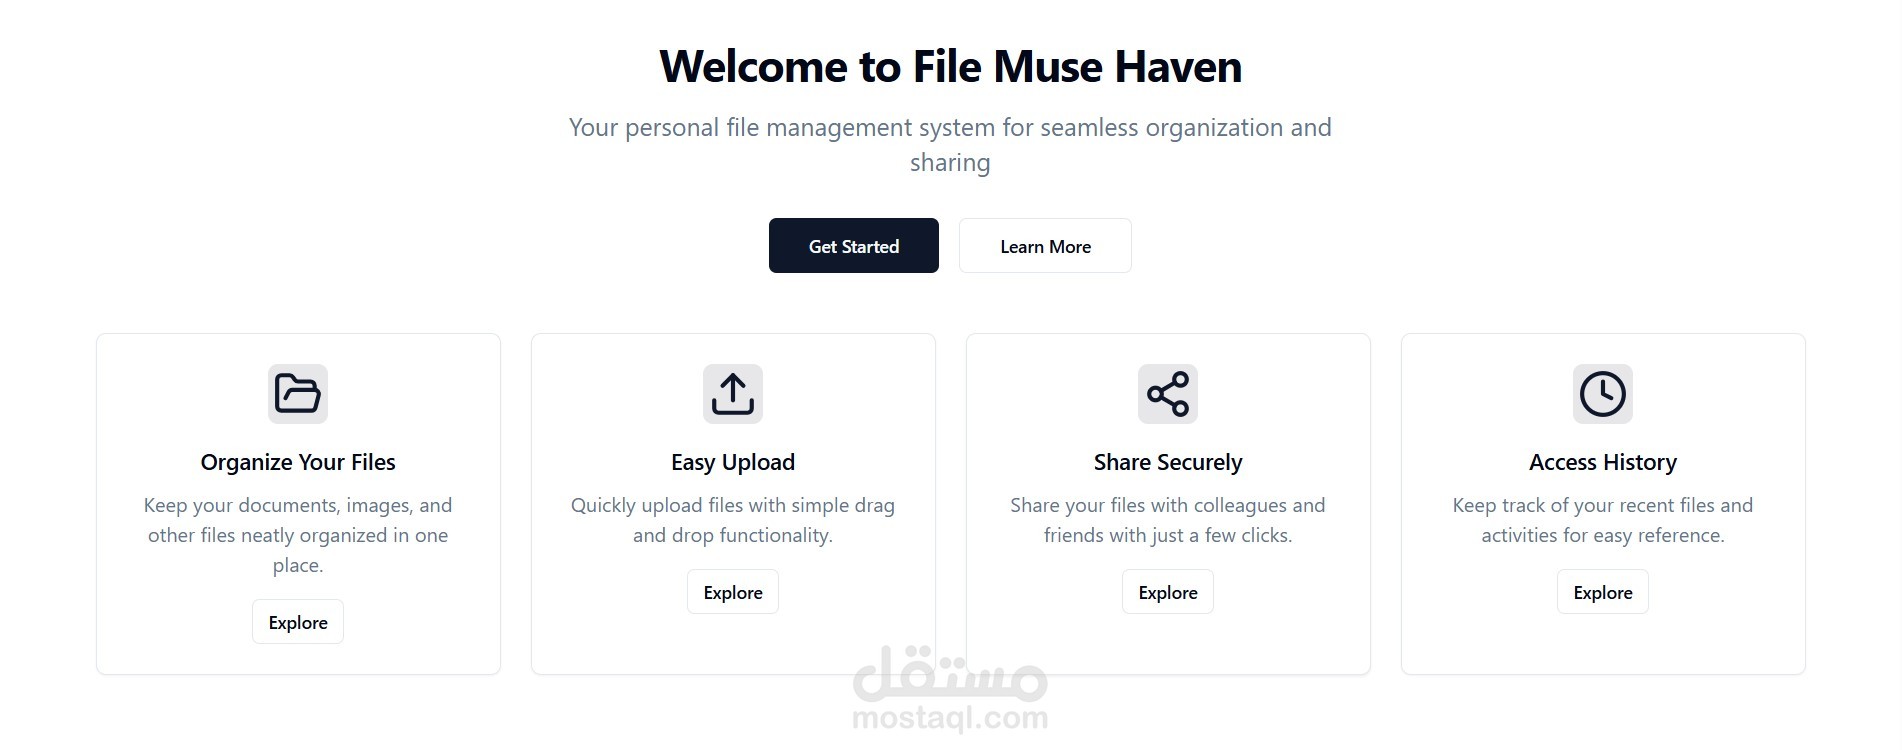Viewport: 1902px width, 750px height.
Task: Click the open folder icon above Organize Your Files
Action: pyautogui.click(x=298, y=394)
